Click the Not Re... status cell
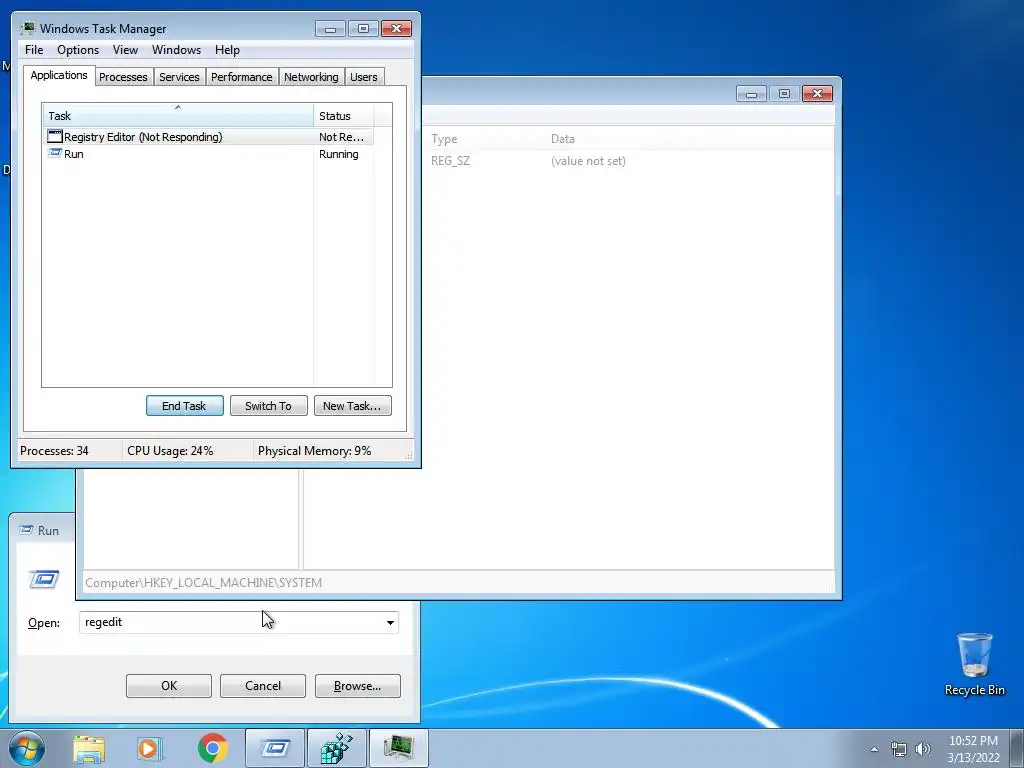 point(342,136)
